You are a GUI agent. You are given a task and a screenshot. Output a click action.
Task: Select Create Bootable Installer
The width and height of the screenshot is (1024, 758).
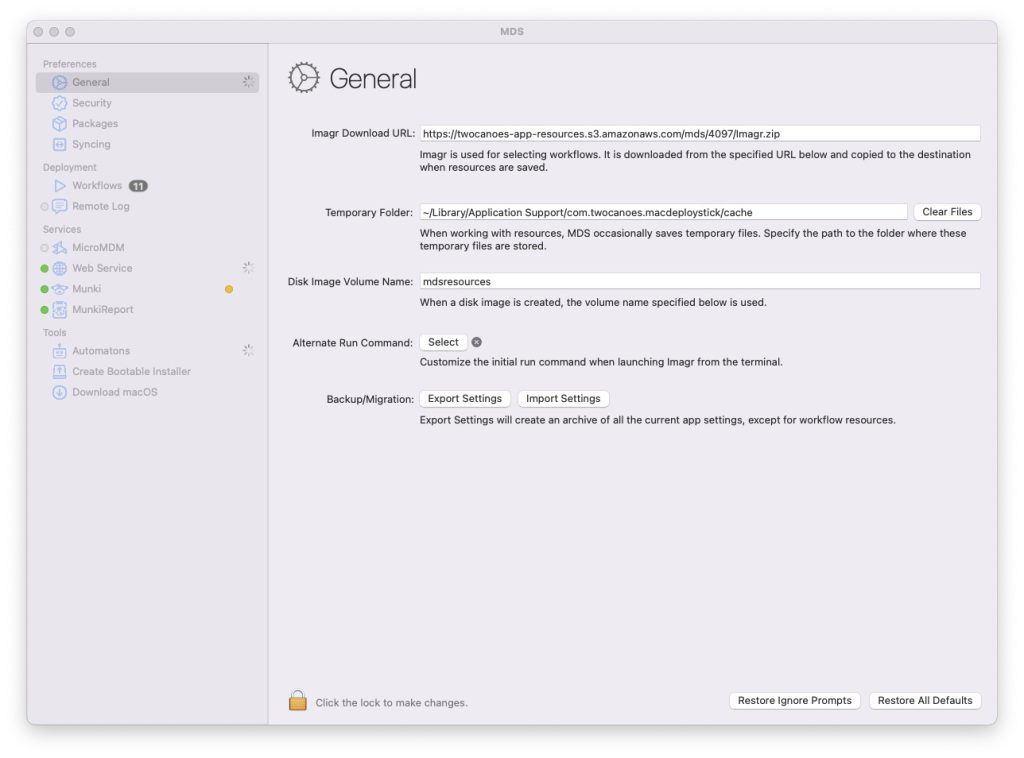148,371
